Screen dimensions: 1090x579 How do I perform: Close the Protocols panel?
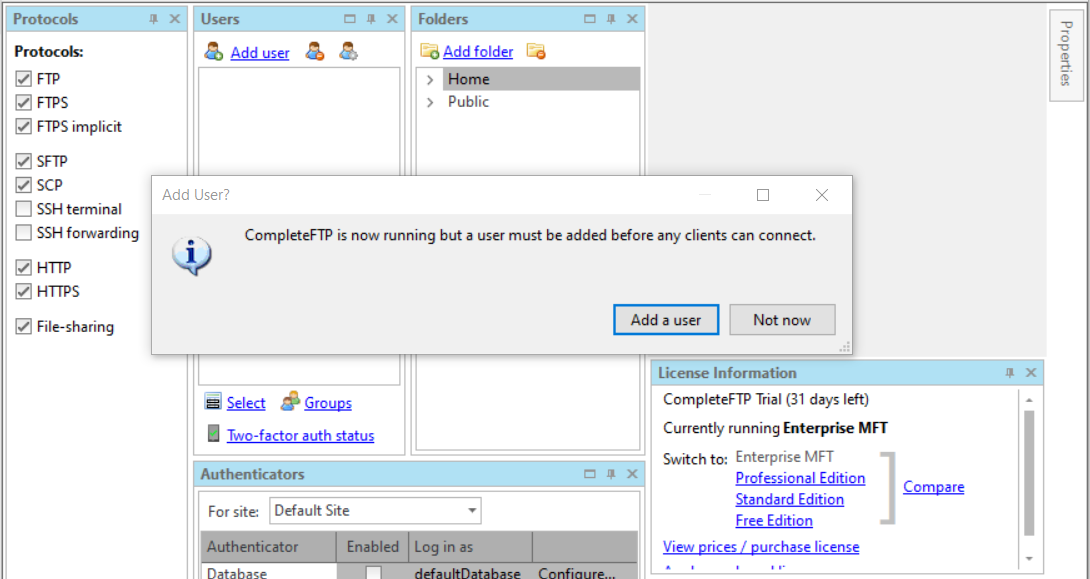point(174,19)
